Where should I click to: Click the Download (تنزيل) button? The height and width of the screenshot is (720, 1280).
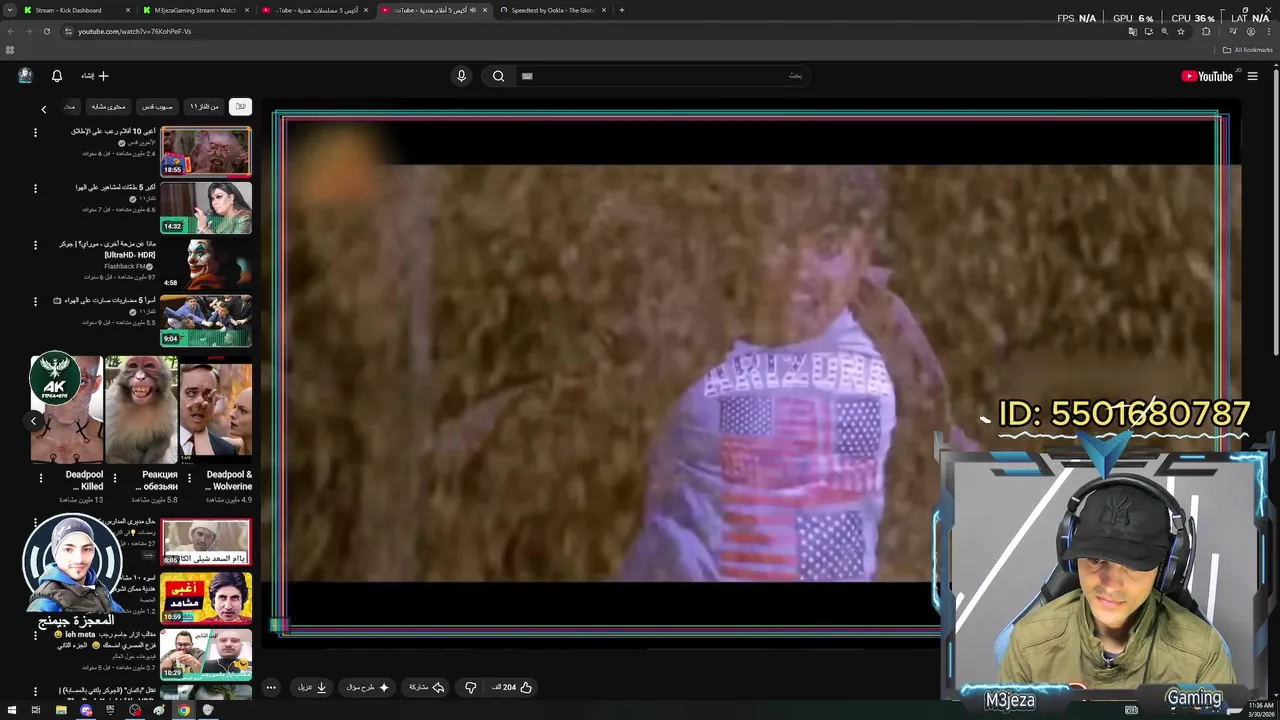[312, 687]
